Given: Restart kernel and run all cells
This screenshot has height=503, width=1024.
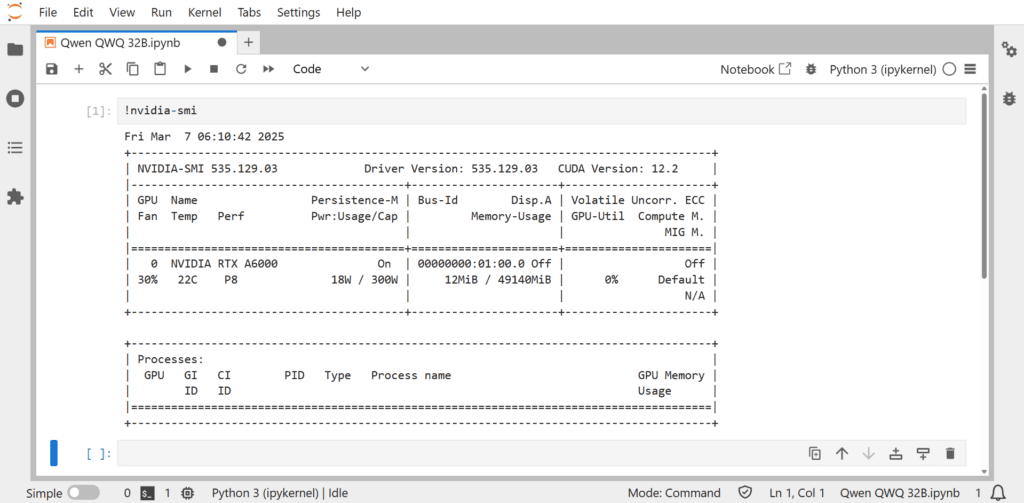Looking at the screenshot, I should [268, 69].
